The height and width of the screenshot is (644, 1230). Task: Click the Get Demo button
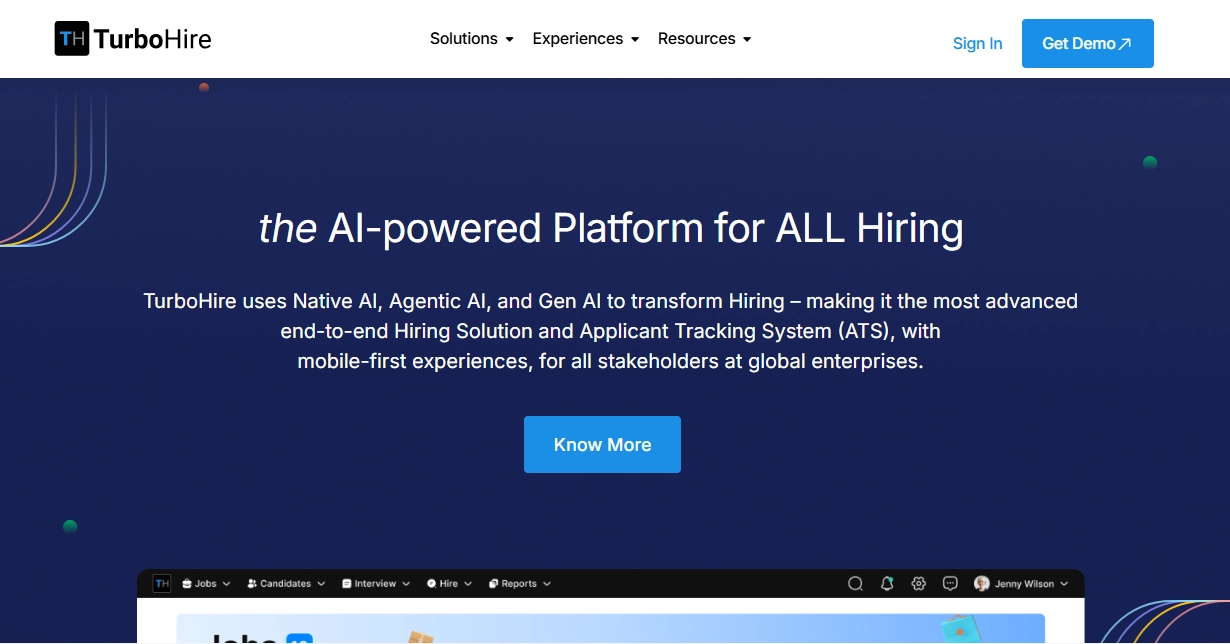tap(1087, 43)
